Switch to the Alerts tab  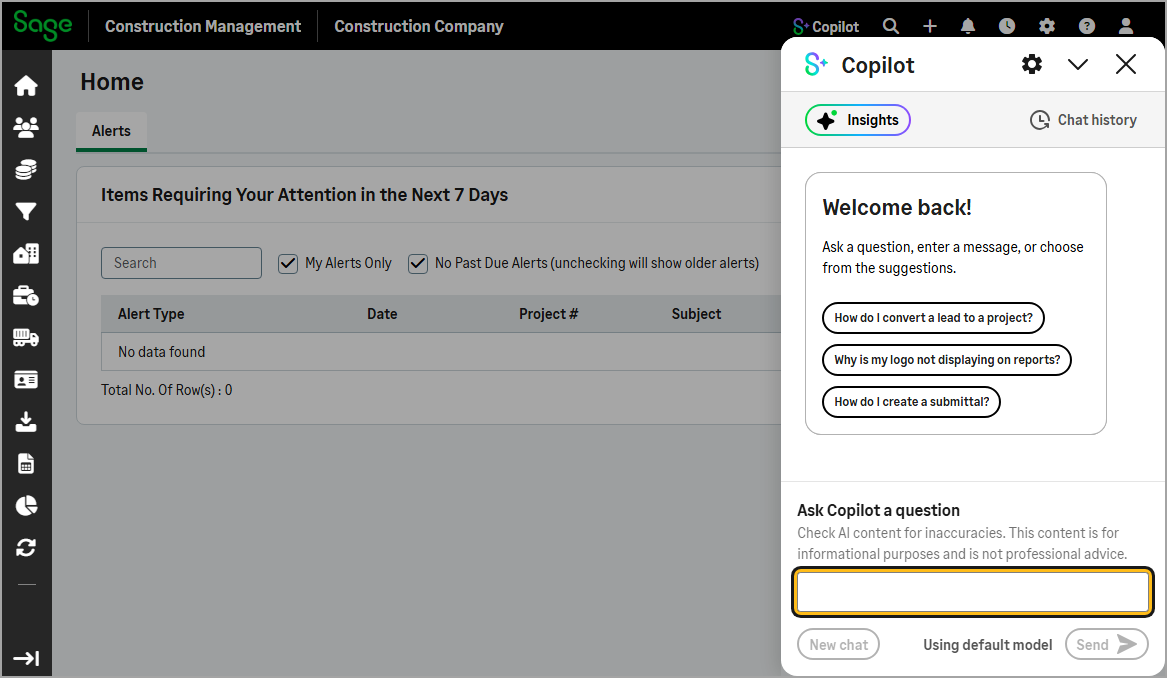click(x=110, y=130)
